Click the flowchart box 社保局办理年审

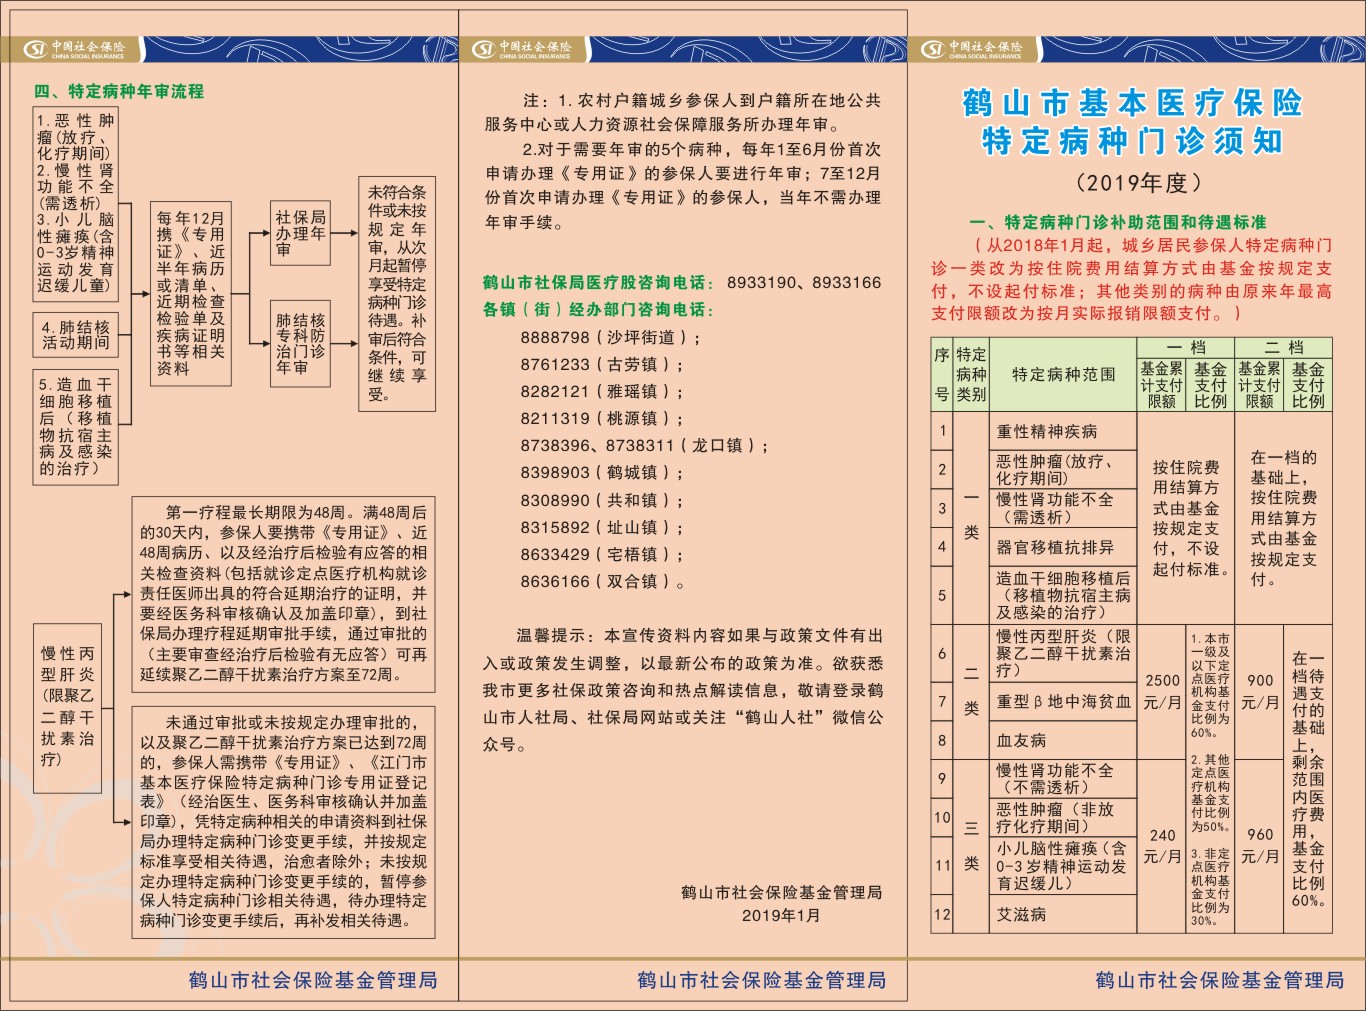(300, 233)
